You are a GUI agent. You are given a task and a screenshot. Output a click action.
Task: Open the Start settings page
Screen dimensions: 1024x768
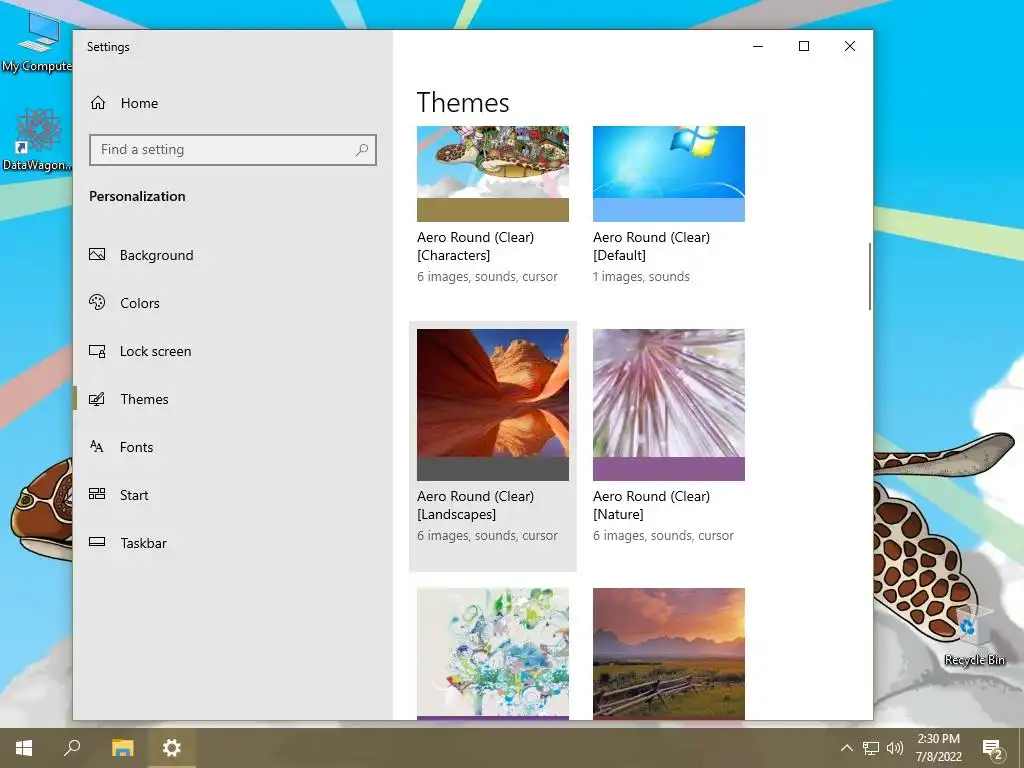point(134,495)
